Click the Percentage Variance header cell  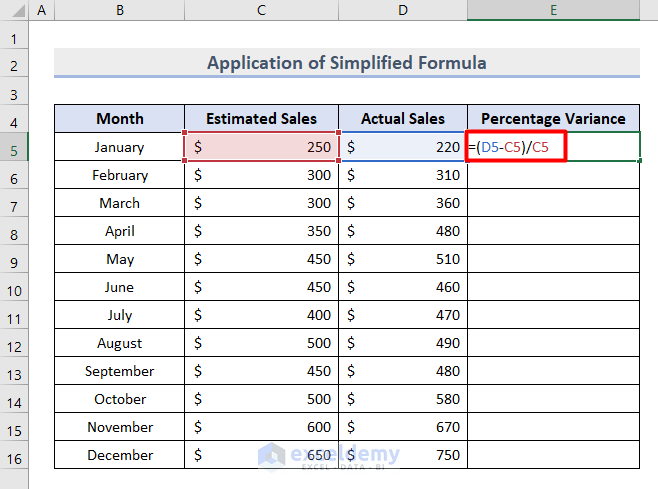(553, 119)
